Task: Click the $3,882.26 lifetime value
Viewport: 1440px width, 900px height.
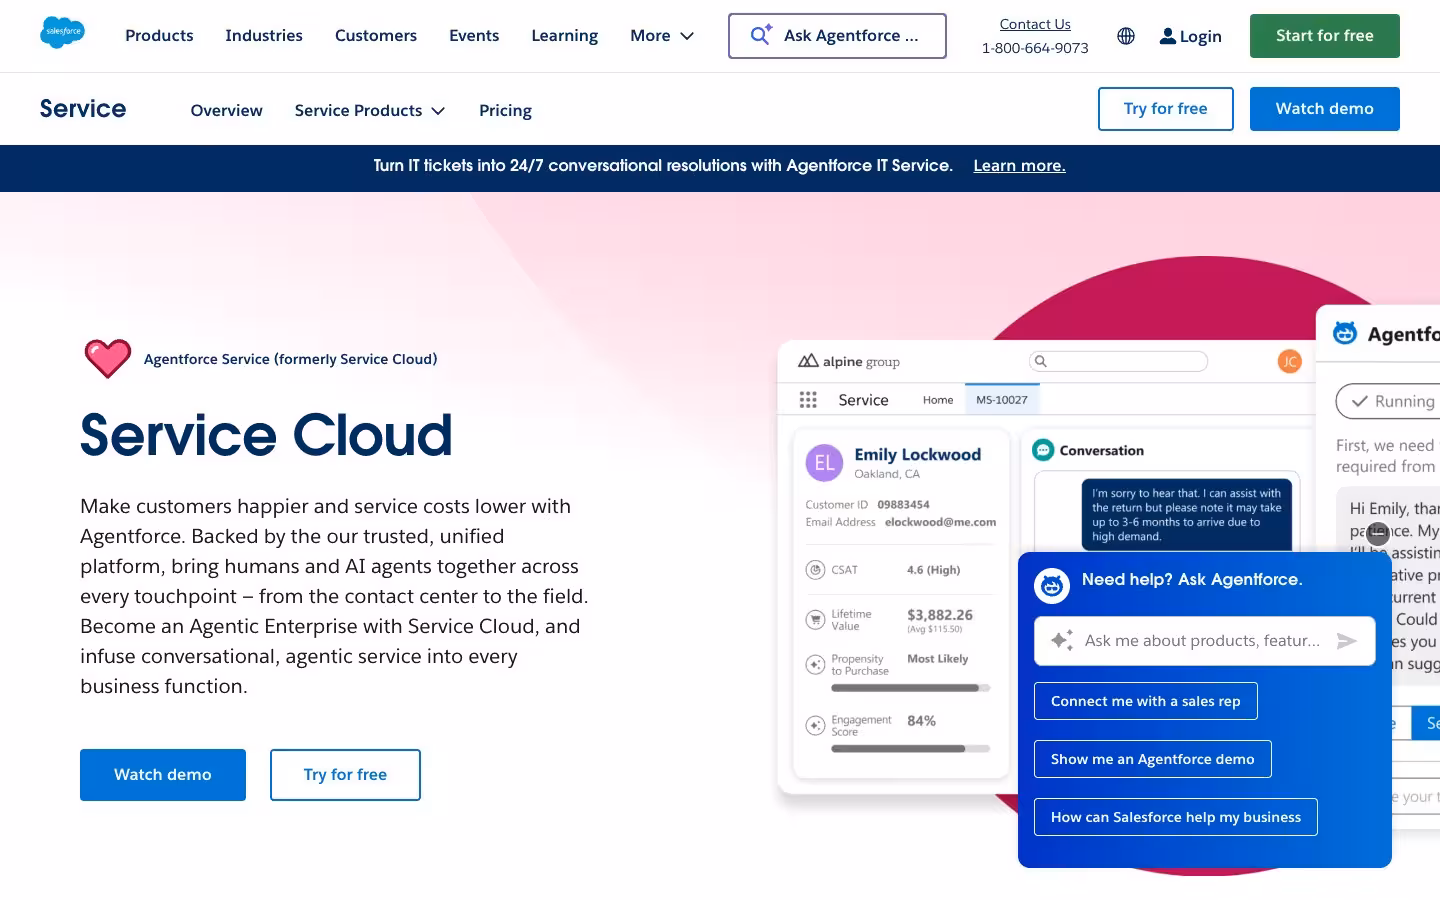Action: click(x=940, y=615)
